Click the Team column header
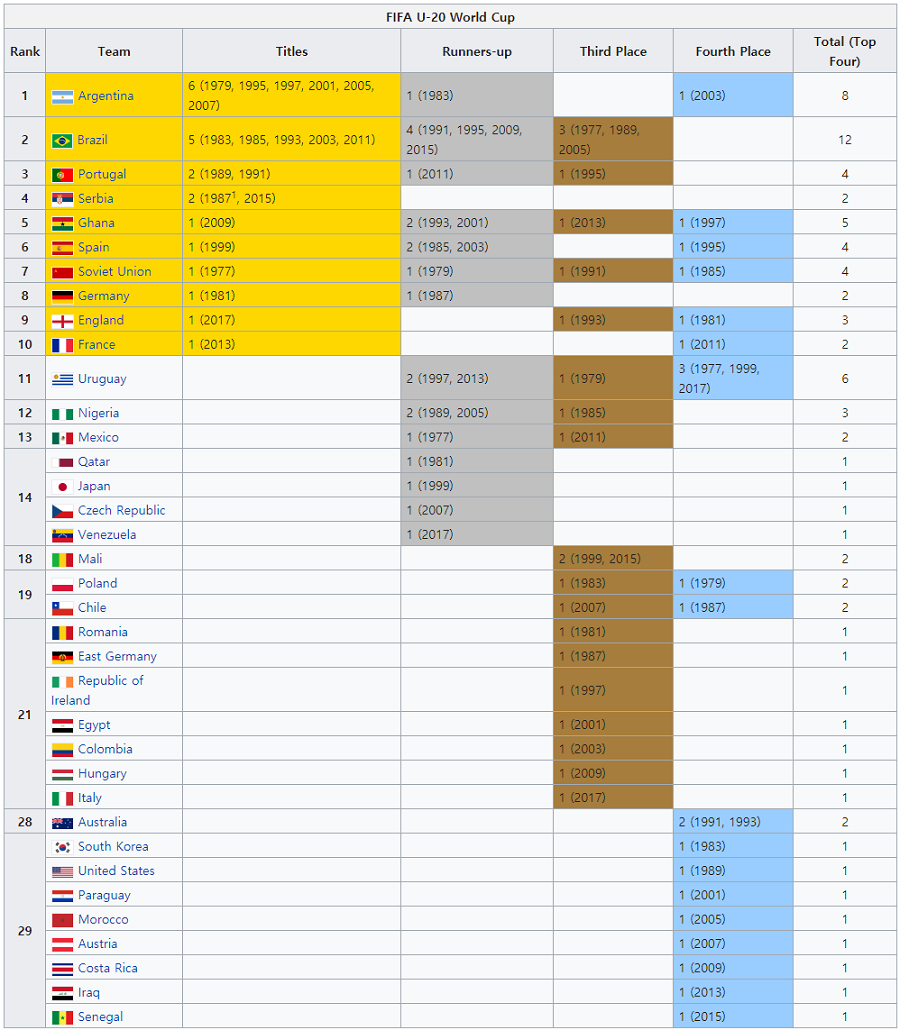 point(114,51)
